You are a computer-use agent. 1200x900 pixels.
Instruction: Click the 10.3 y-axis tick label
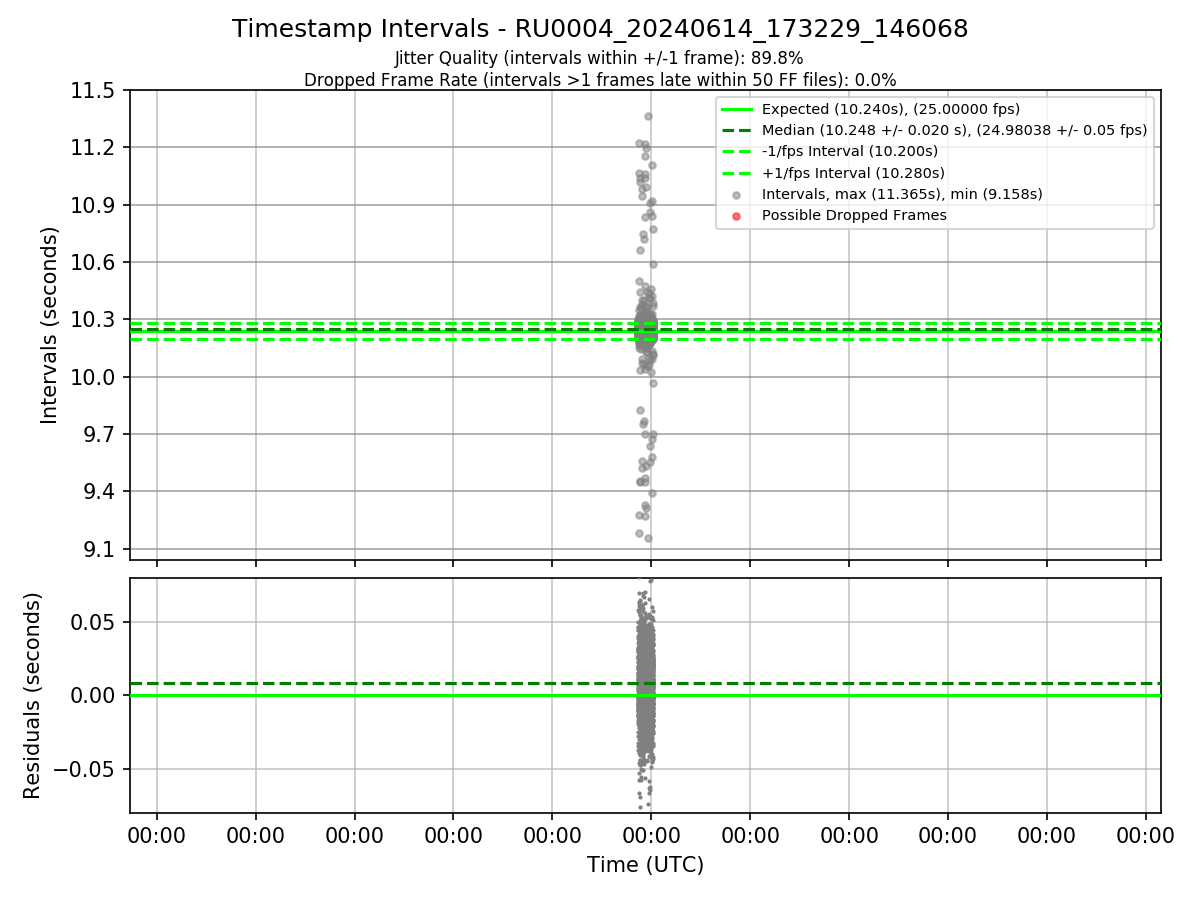pyautogui.click(x=94, y=320)
